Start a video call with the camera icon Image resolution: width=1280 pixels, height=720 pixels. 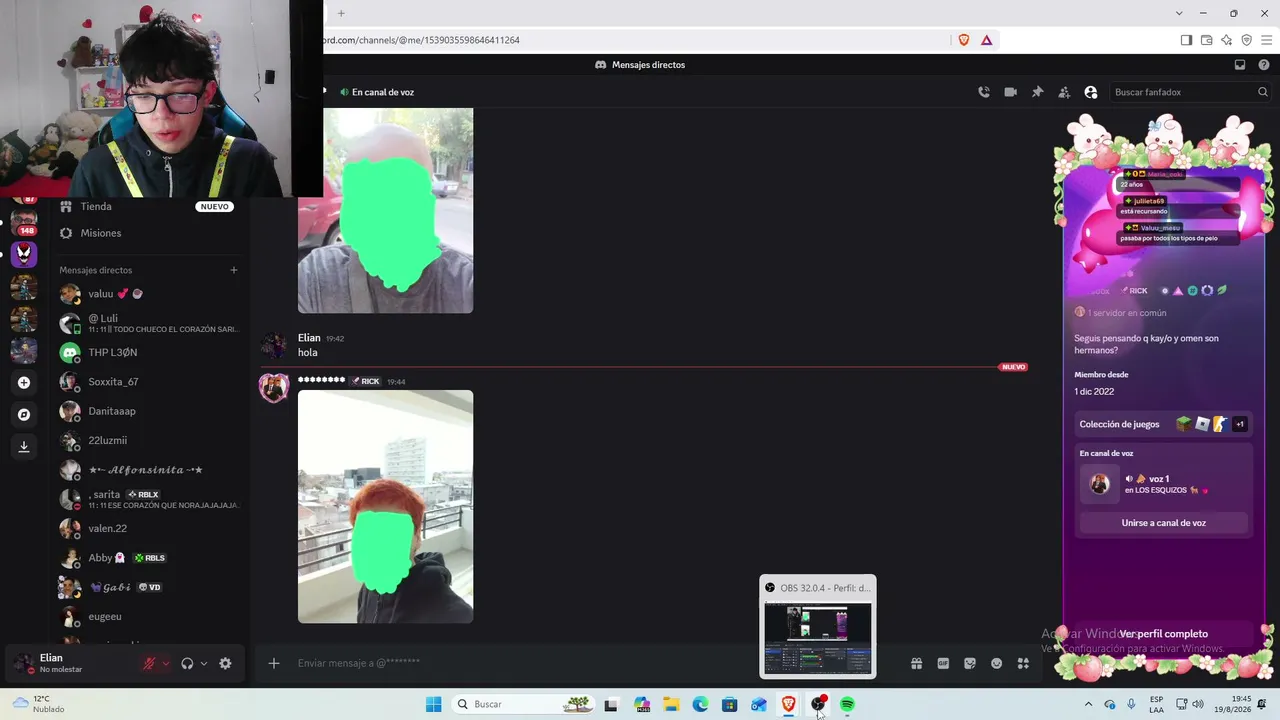tap(1010, 92)
